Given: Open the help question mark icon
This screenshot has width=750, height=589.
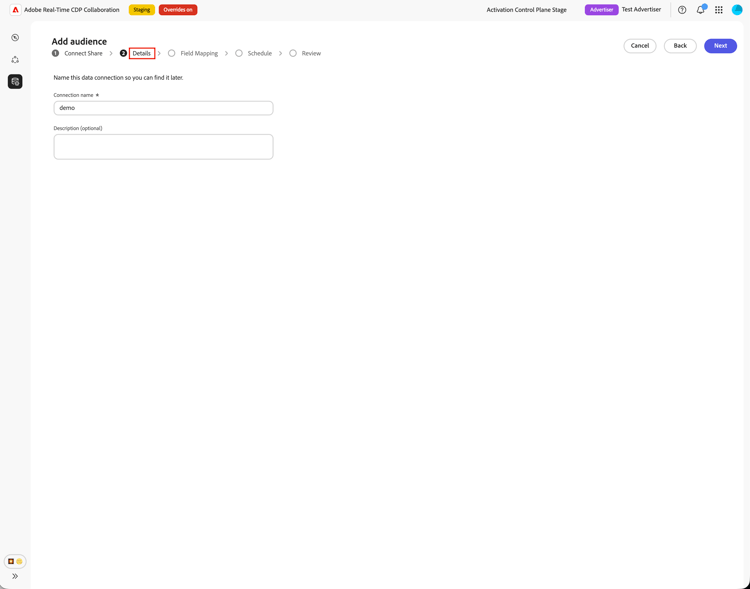Looking at the screenshot, I should (682, 10).
